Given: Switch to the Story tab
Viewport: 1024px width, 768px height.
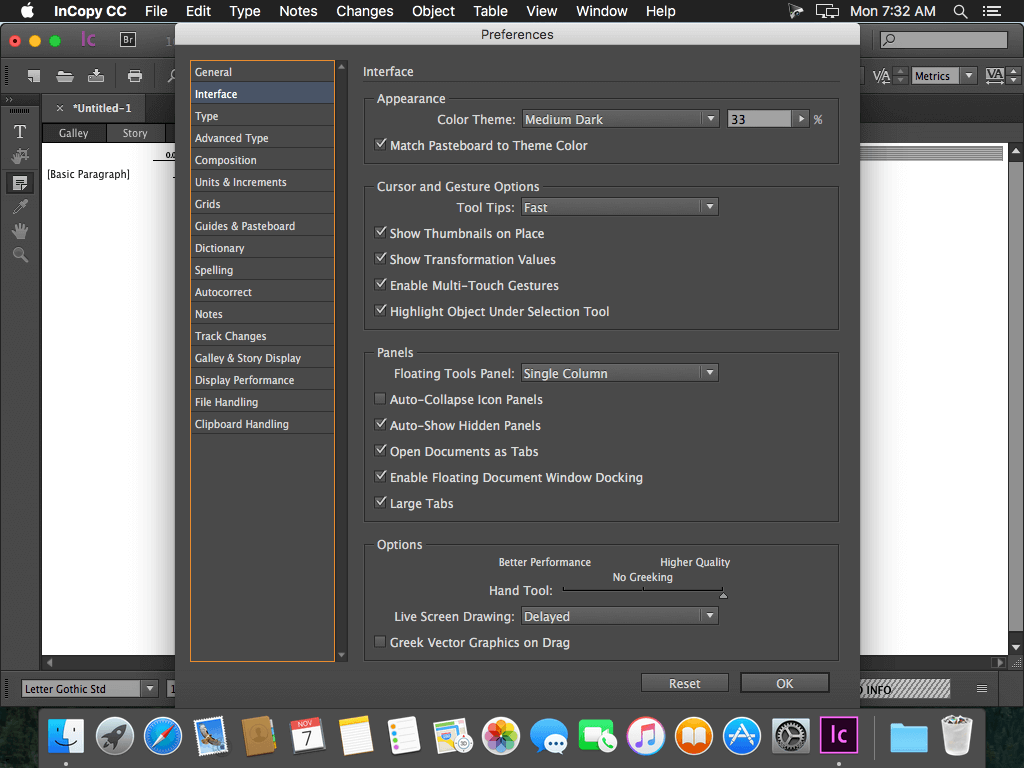Looking at the screenshot, I should [x=135, y=133].
